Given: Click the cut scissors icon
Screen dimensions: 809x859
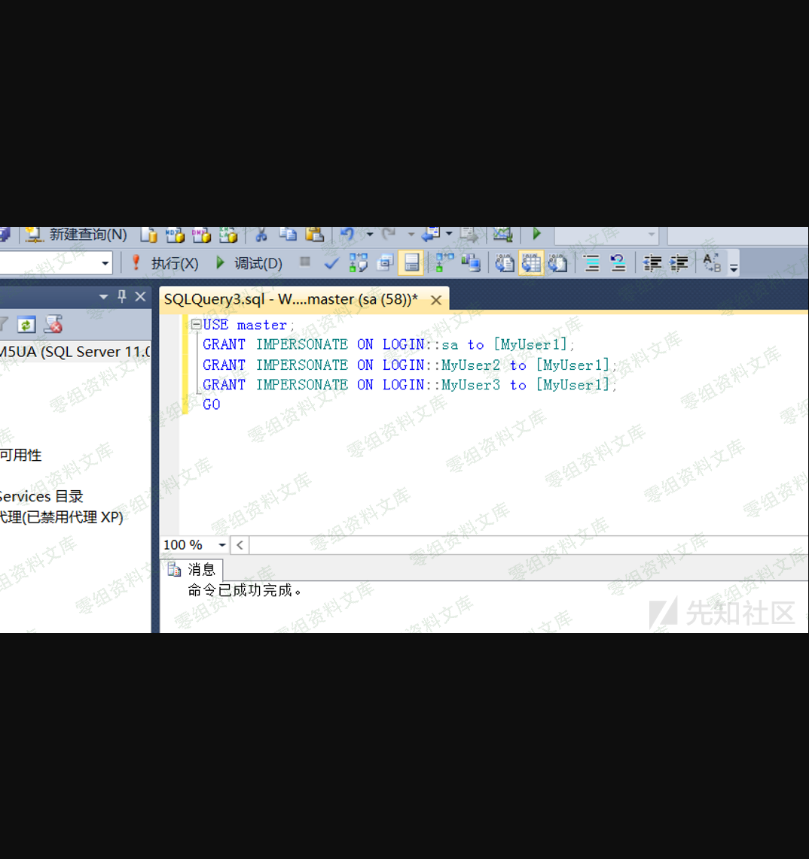Looking at the screenshot, I should 260,234.
